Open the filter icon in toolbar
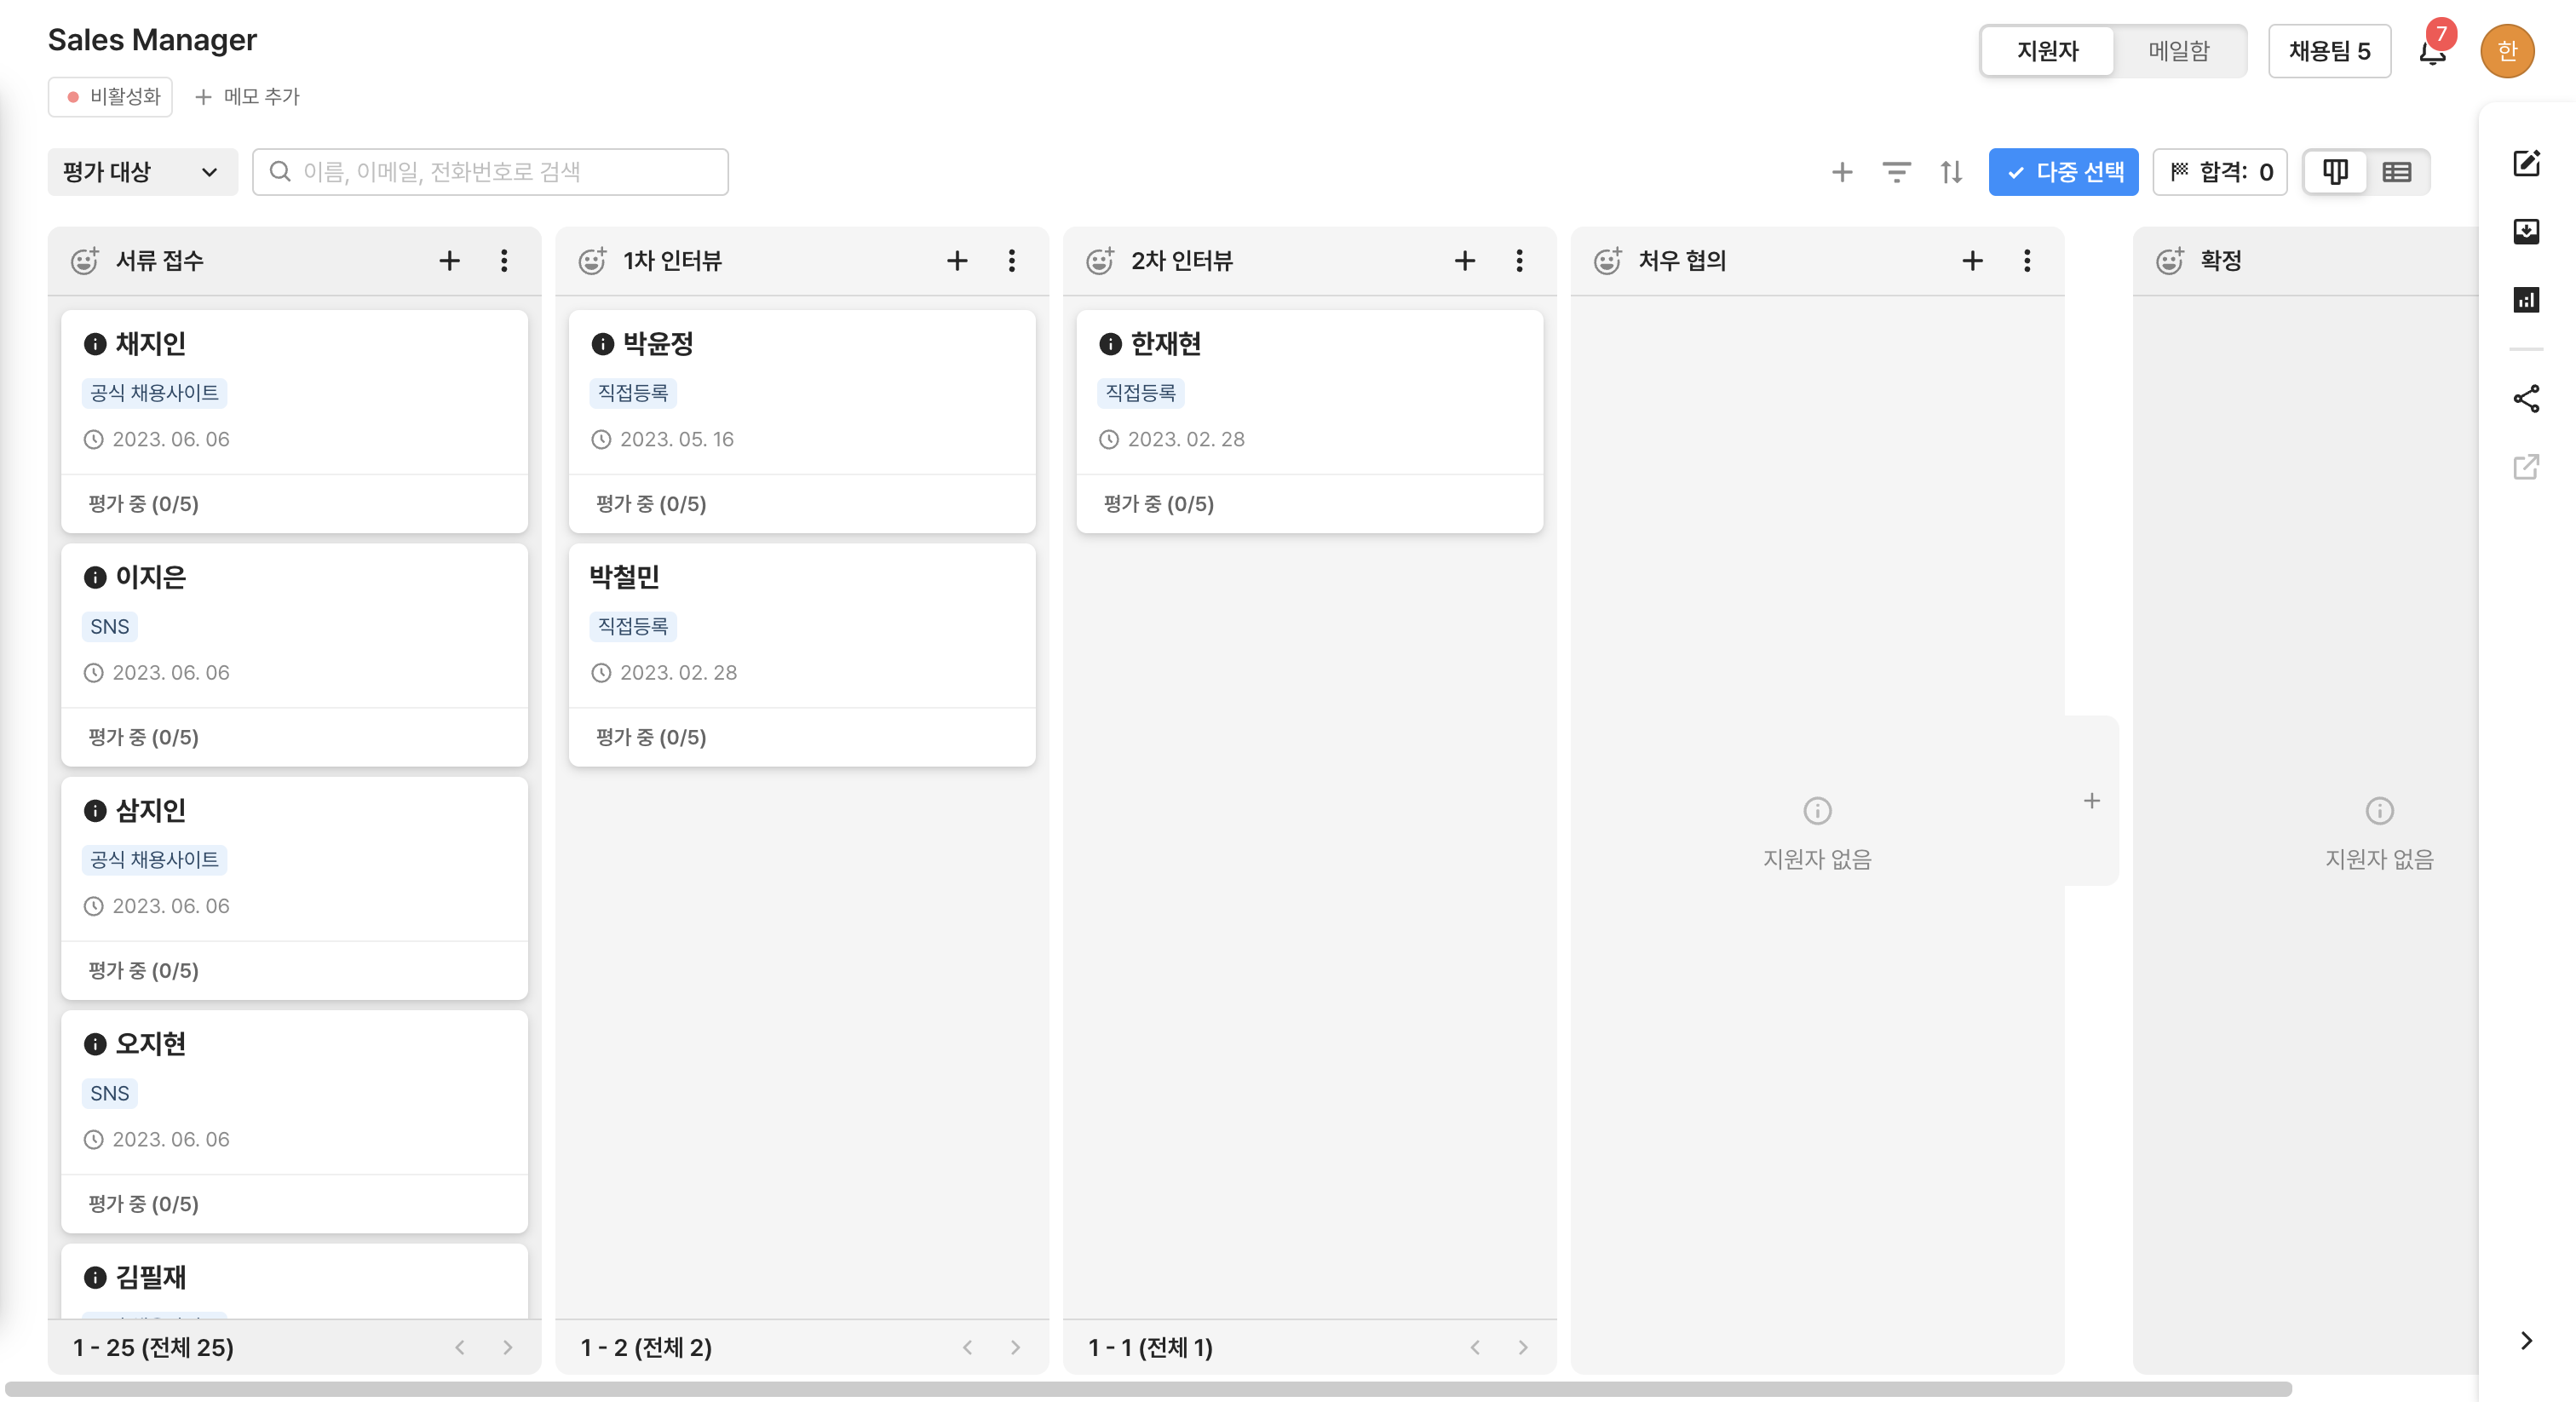The width and height of the screenshot is (2576, 1402). (1896, 172)
